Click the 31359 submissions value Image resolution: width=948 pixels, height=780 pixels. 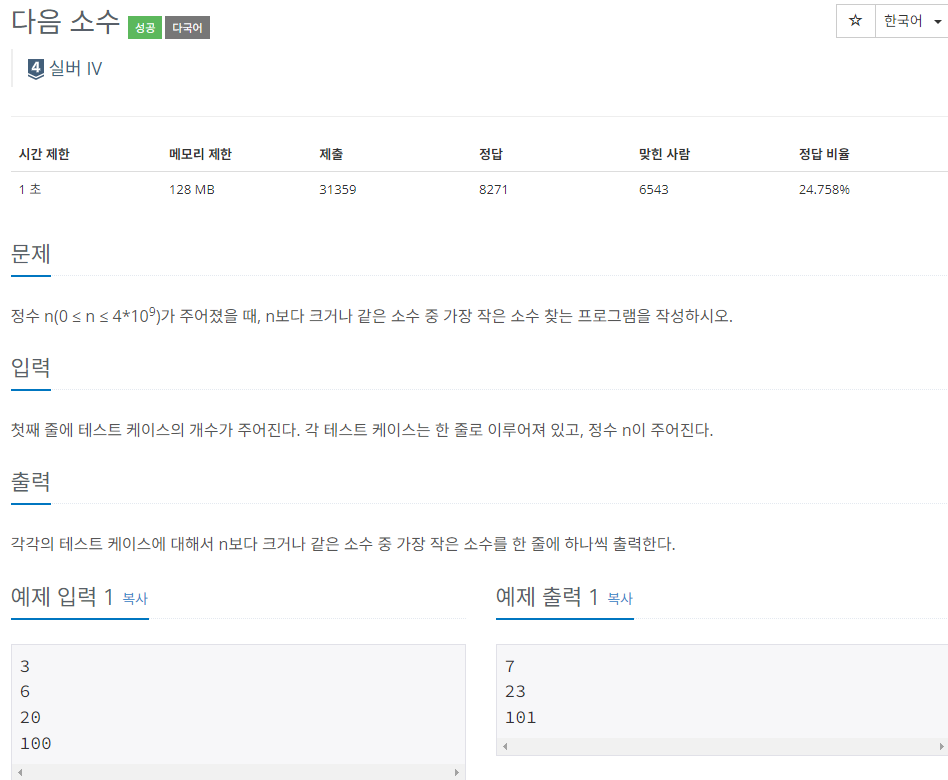(x=337, y=189)
